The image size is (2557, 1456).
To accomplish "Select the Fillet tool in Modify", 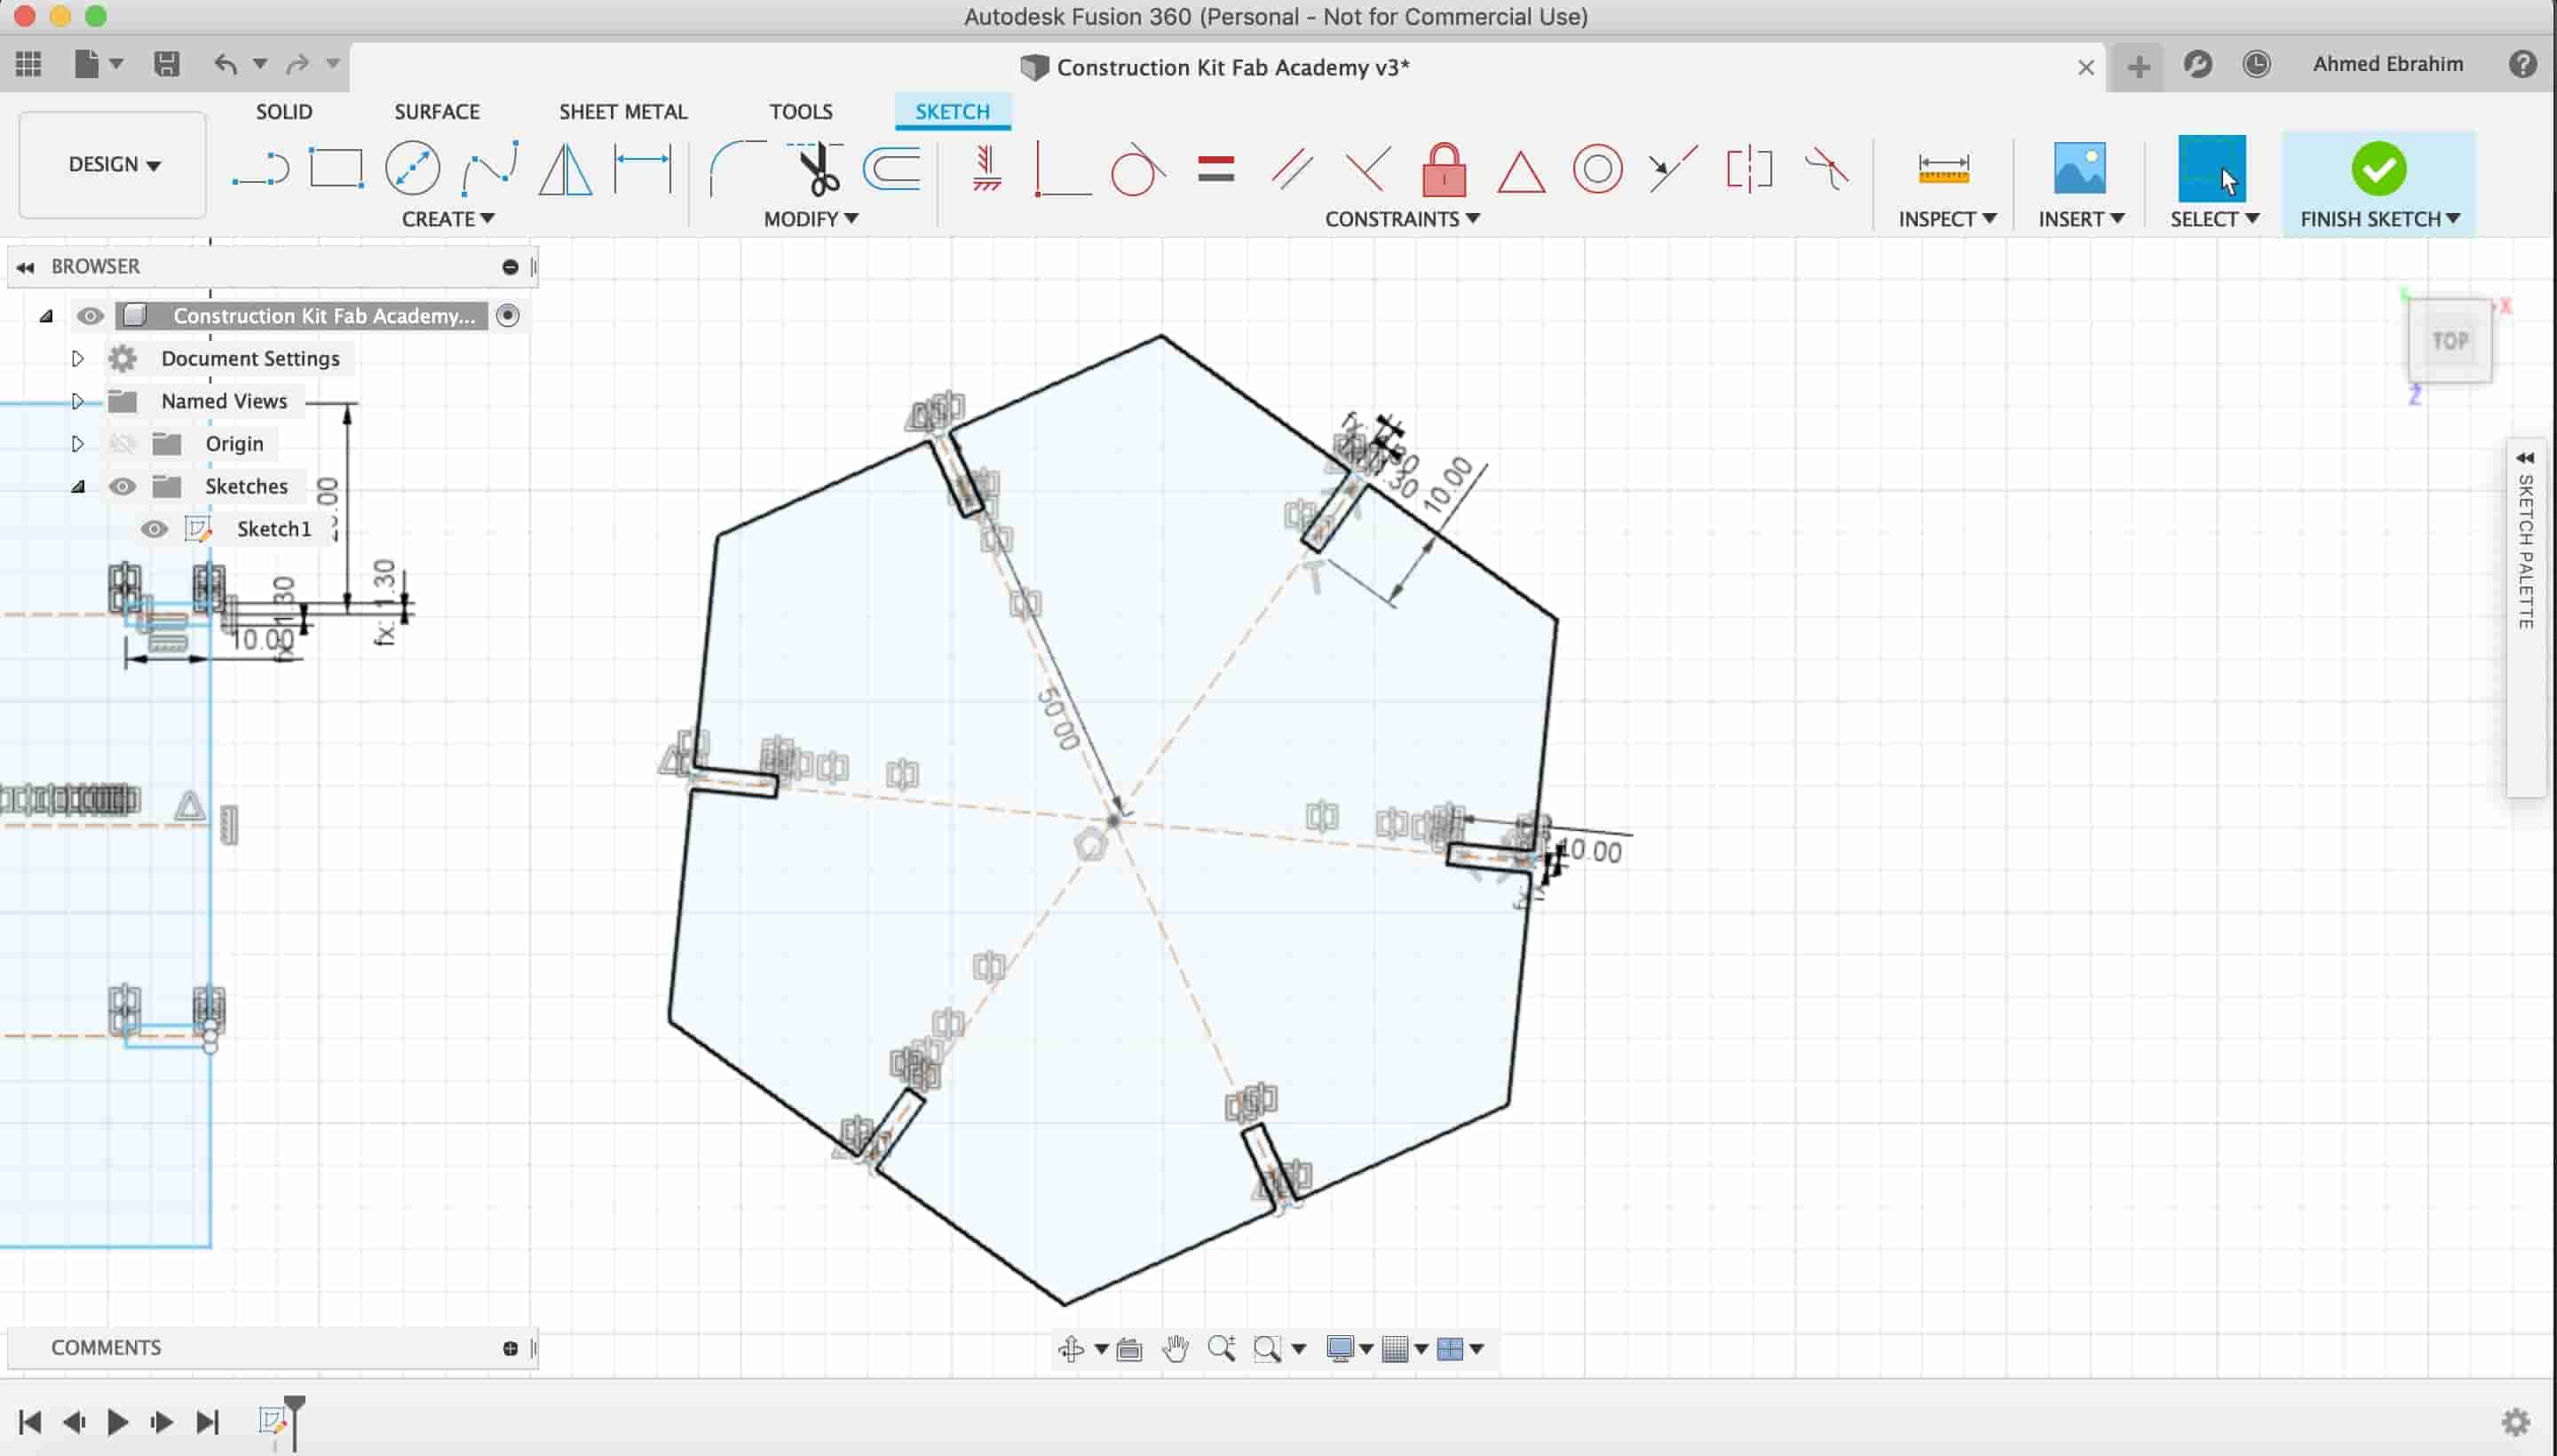I will pyautogui.click(x=737, y=168).
